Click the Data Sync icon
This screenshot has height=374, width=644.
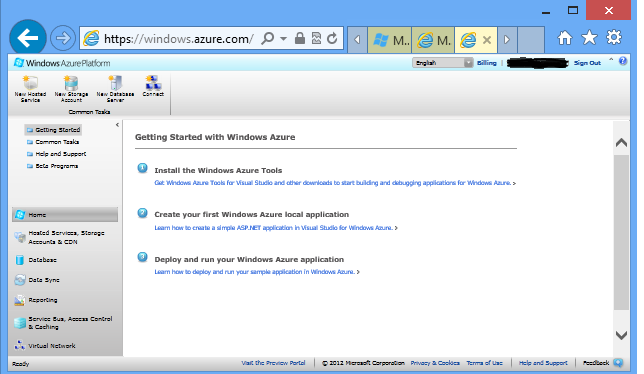pyautogui.click(x=19, y=280)
